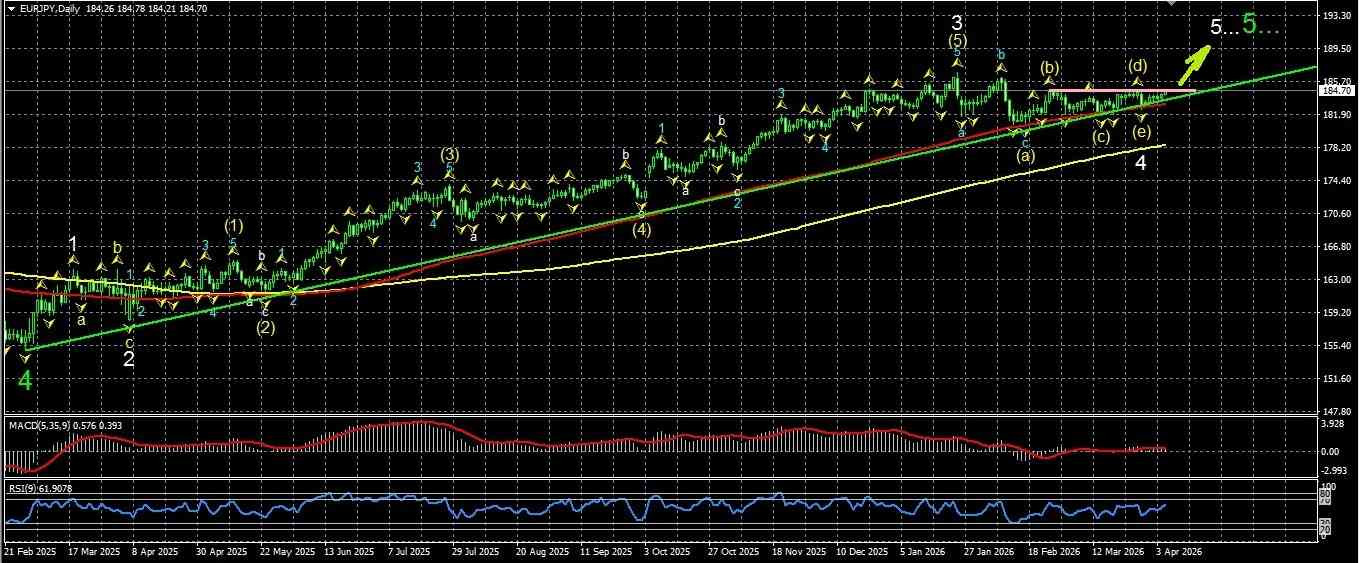Select the (4) wave label
Screen dimensions: 1360x563
642,229
